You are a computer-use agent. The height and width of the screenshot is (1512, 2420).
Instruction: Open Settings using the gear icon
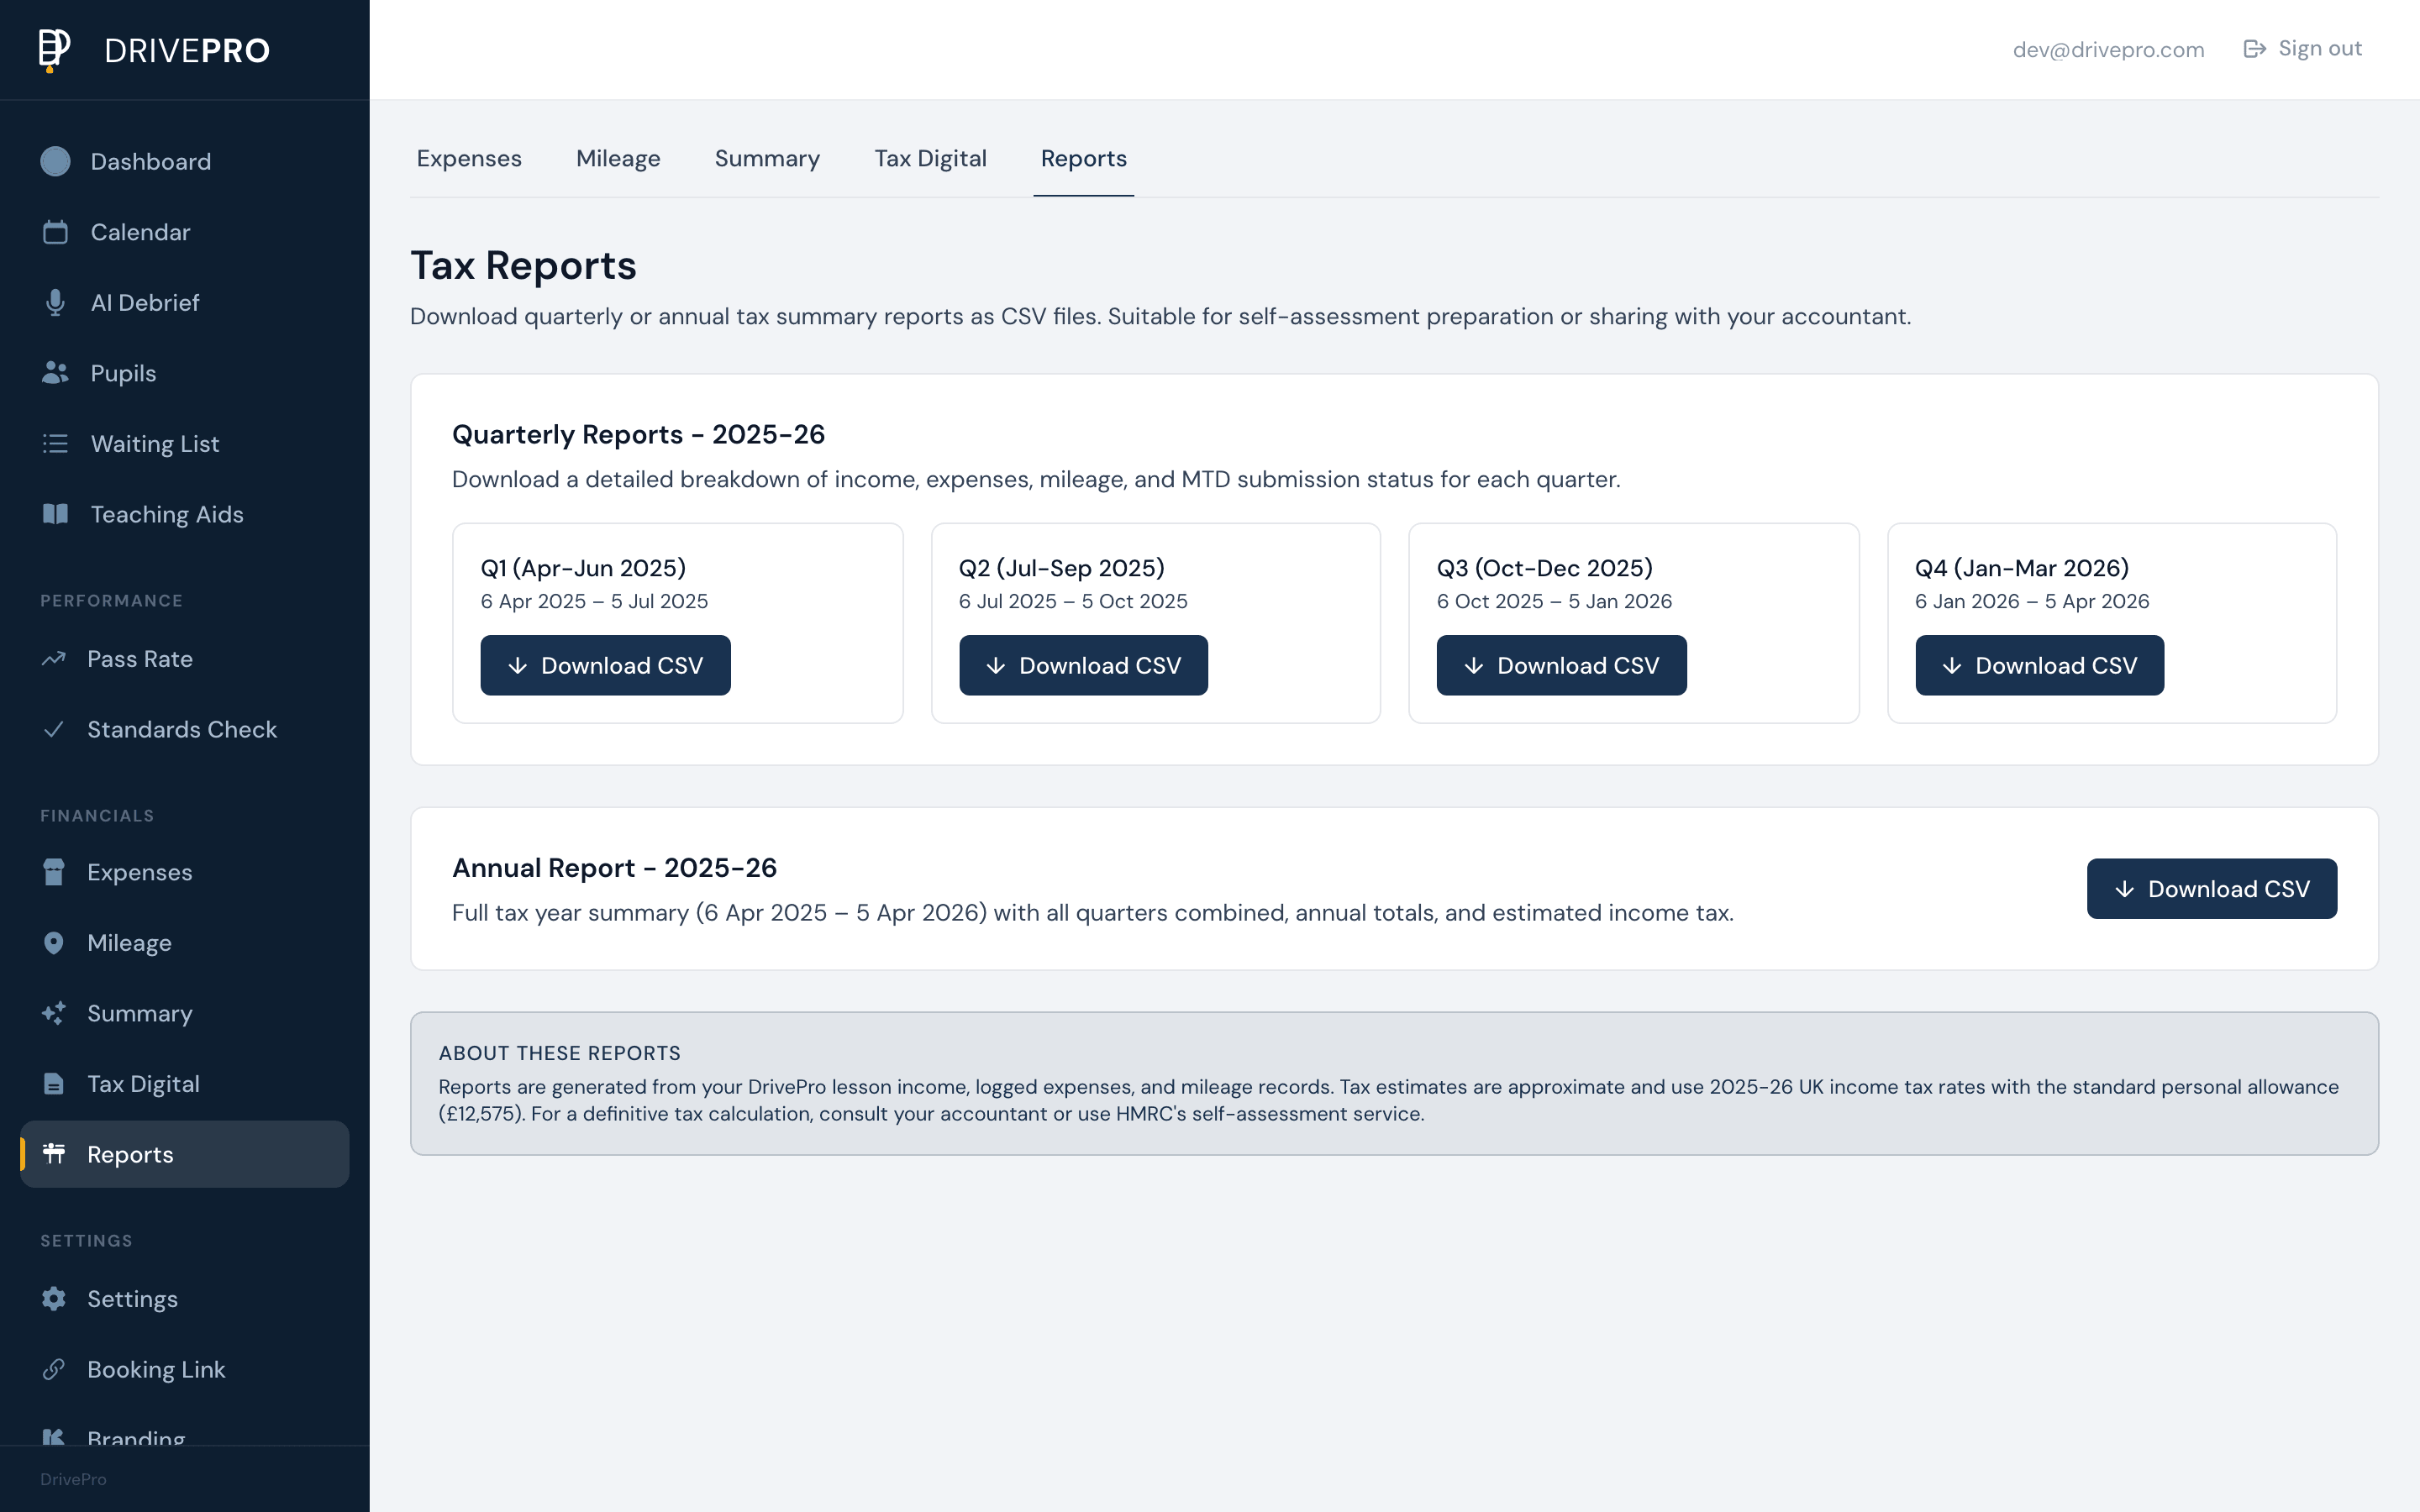tap(55, 1298)
